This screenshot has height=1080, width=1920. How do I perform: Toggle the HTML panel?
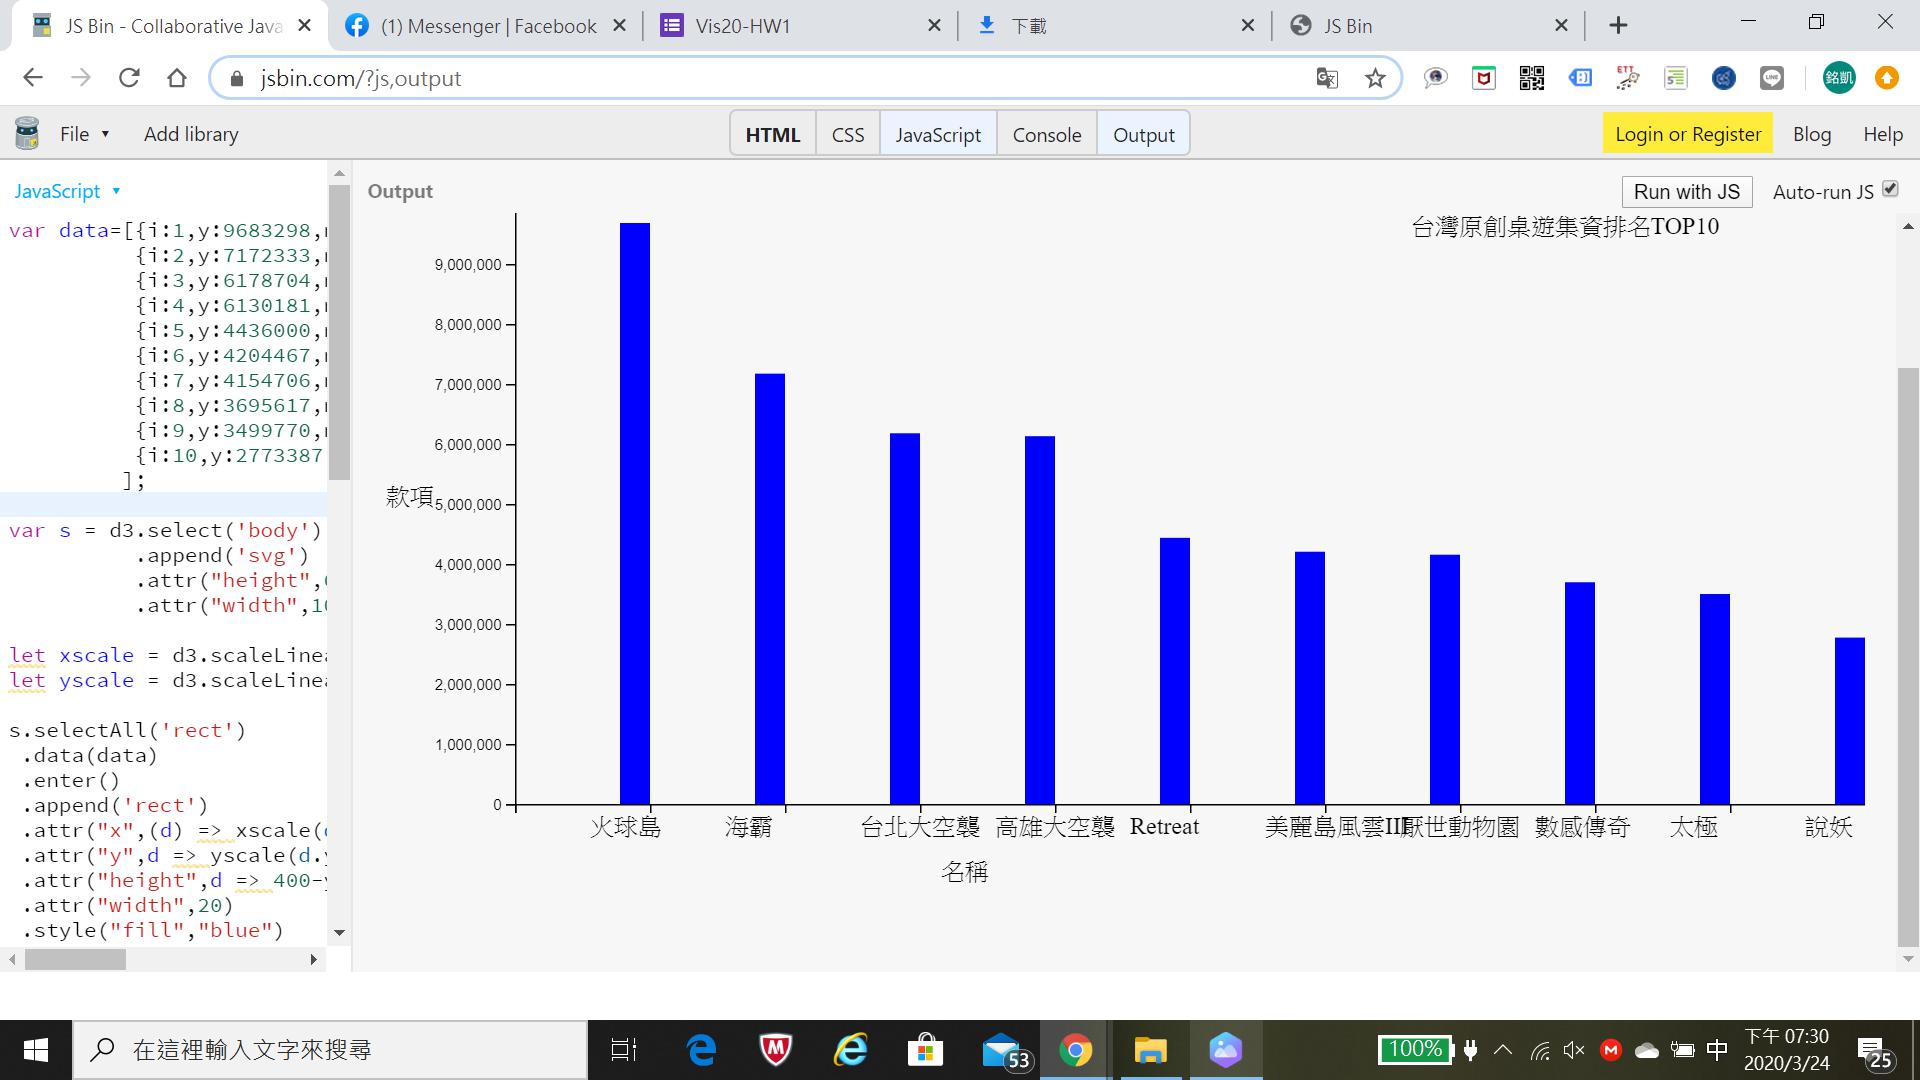773,134
